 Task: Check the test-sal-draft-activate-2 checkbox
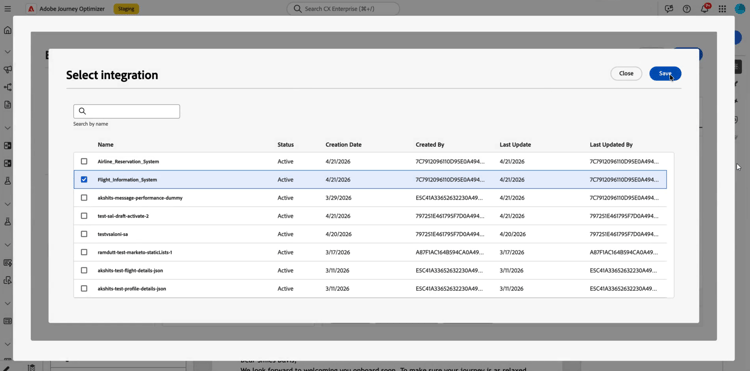[84, 216]
